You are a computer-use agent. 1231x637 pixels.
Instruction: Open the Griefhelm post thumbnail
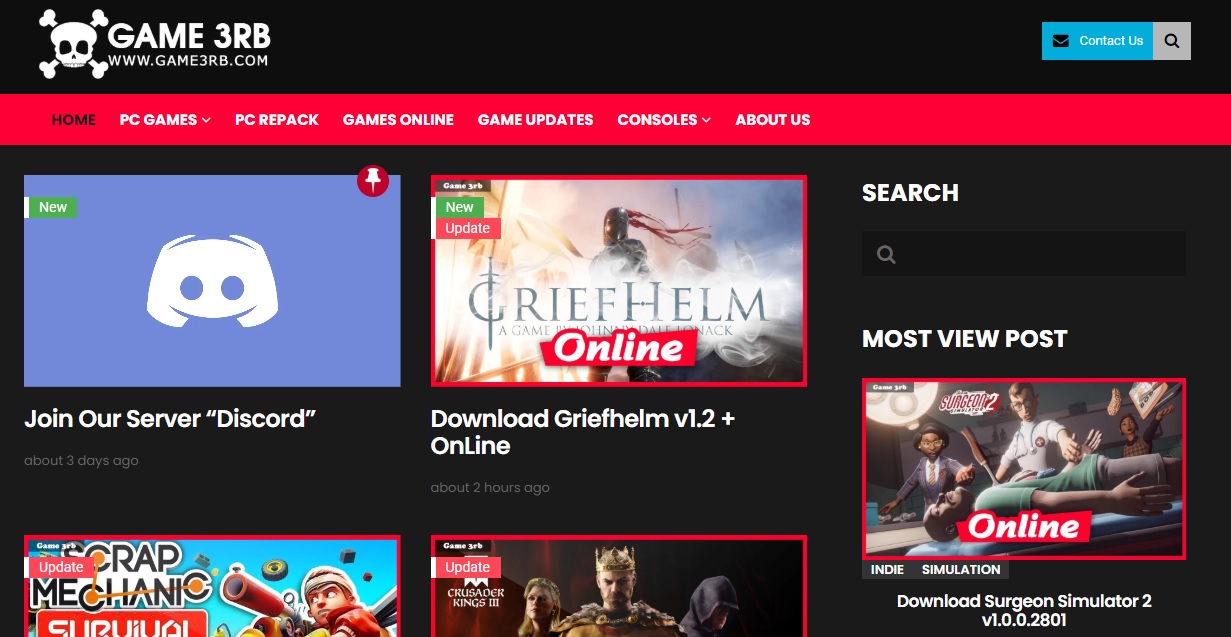click(x=619, y=281)
